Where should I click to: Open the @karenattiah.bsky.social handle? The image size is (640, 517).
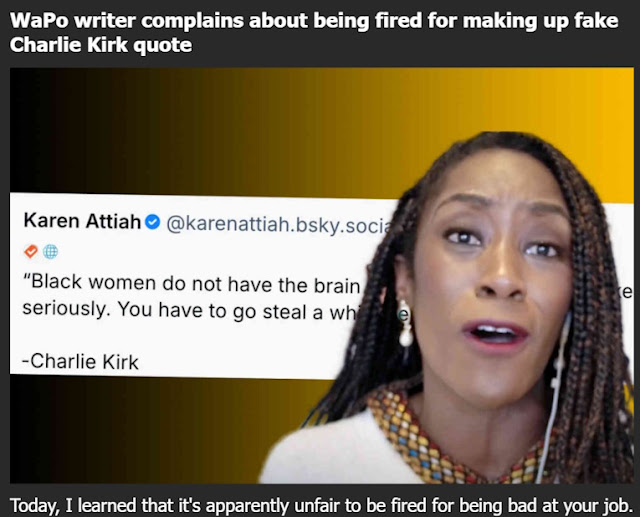pyautogui.click(x=280, y=225)
